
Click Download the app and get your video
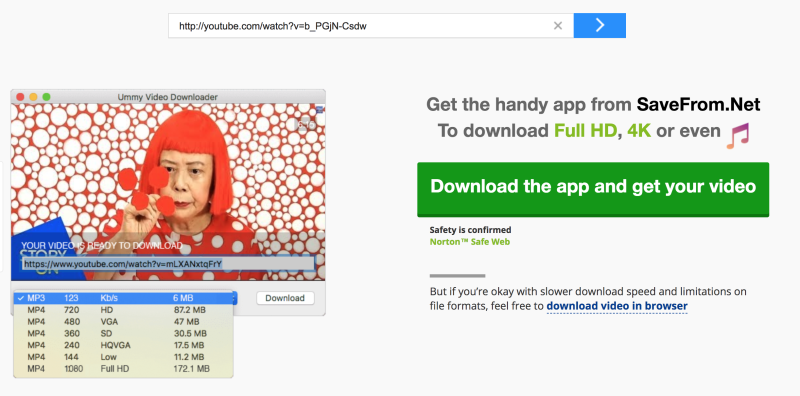(x=593, y=189)
